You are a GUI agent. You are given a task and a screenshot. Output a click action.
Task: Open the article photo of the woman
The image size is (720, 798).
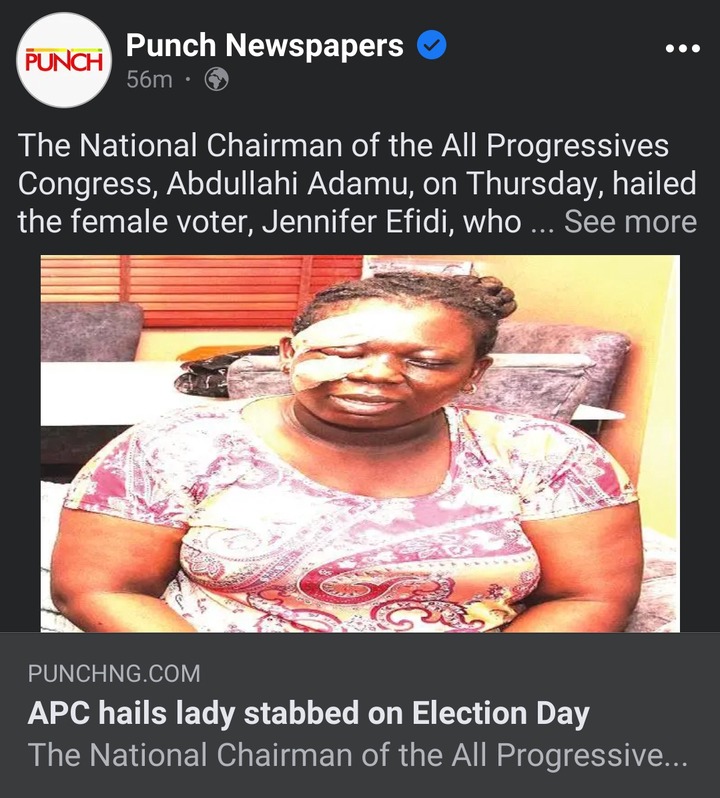[360, 443]
